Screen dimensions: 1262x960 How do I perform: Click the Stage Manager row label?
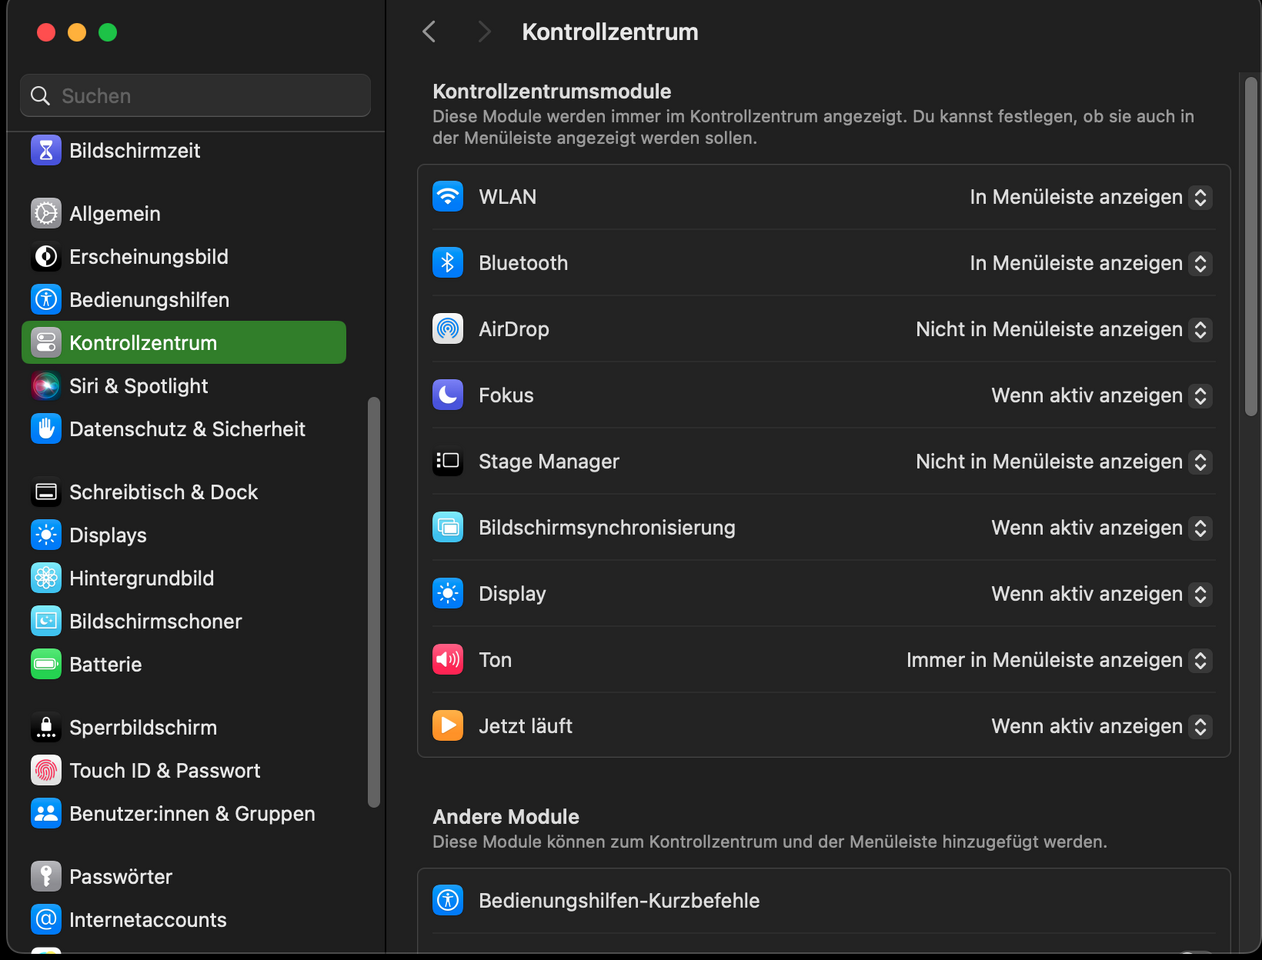coord(549,461)
